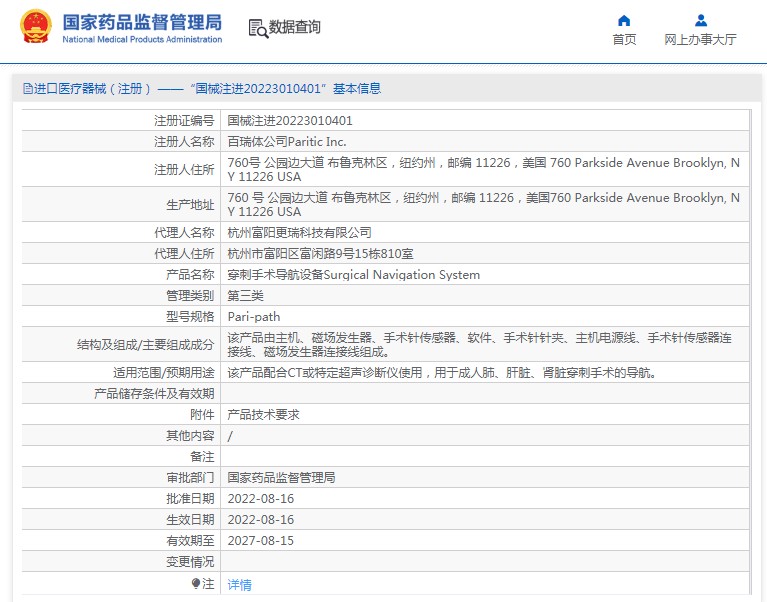The width and height of the screenshot is (767, 602).
Task: Select registration number 国械注进20223010401 cell
Action: (x=290, y=120)
